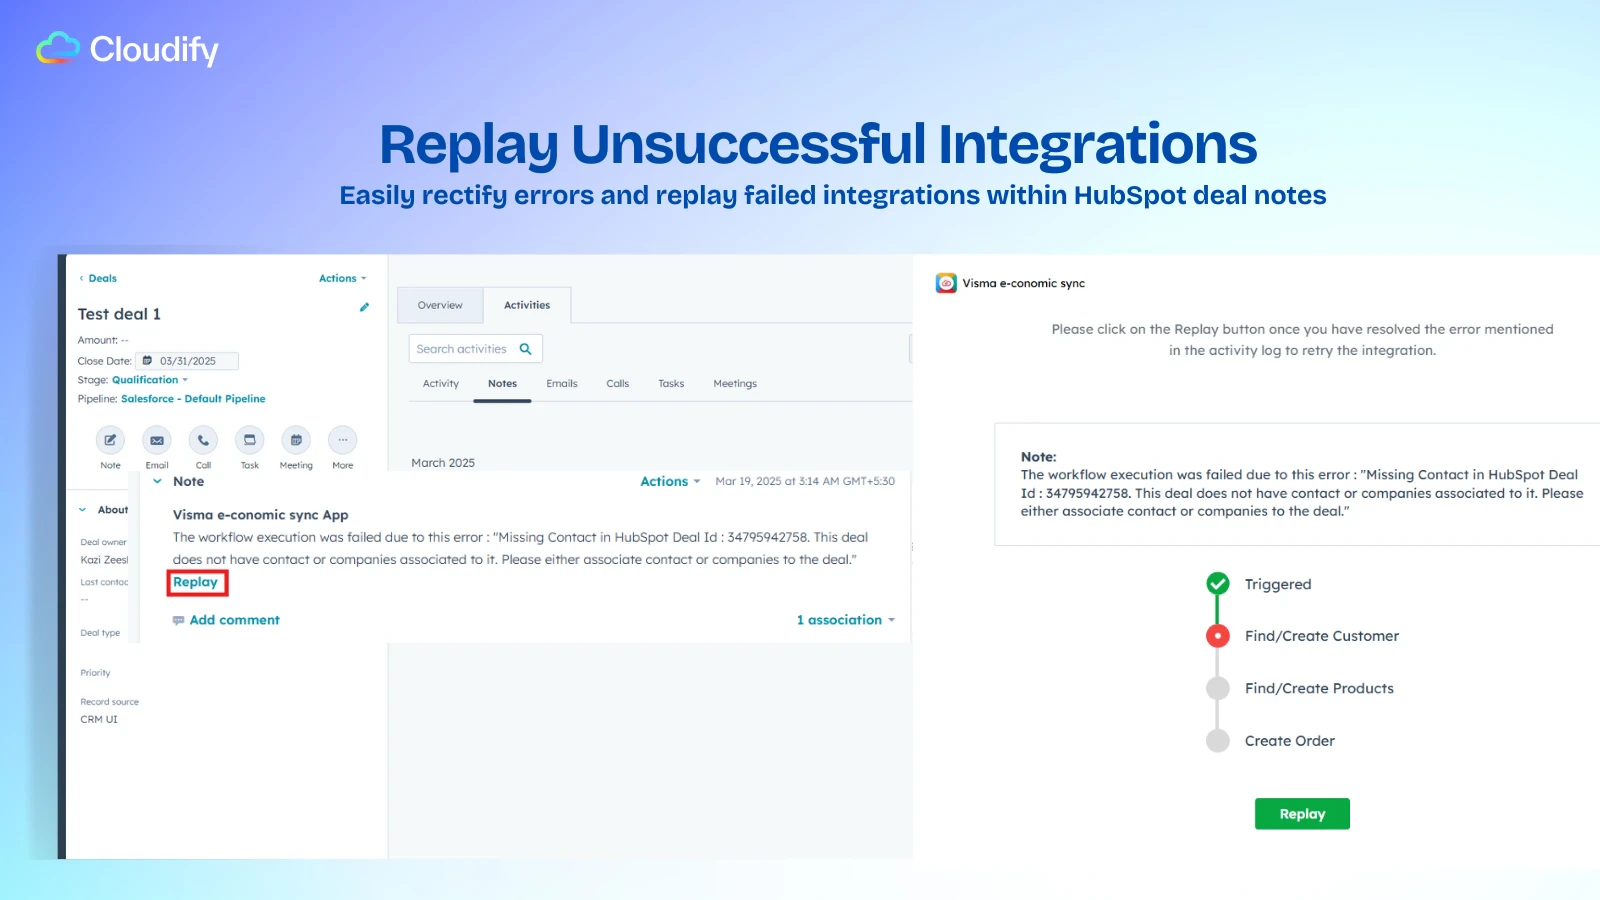The height and width of the screenshot is (900, 1600).
Task: Expand the 1 association dropdown
Action: click(x=846, y=620)
